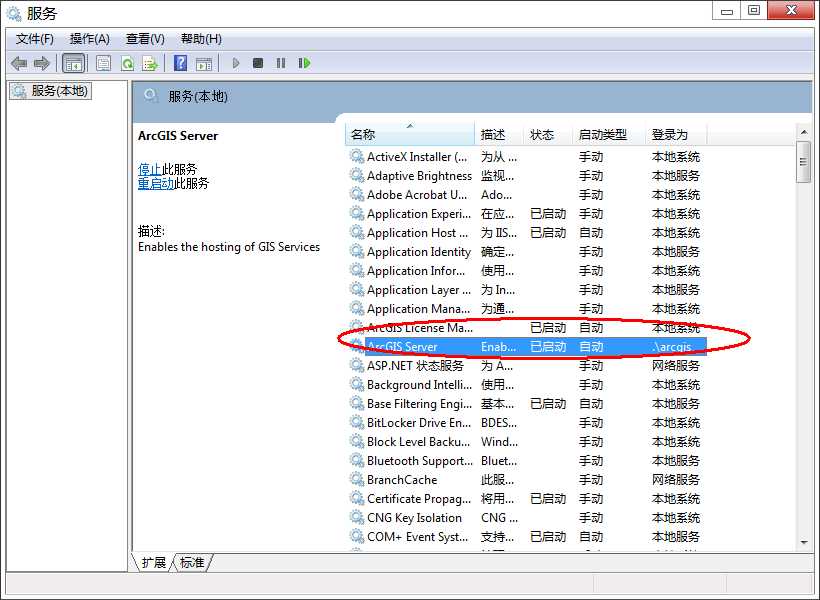Click the Export List toolbar icon

151,63
